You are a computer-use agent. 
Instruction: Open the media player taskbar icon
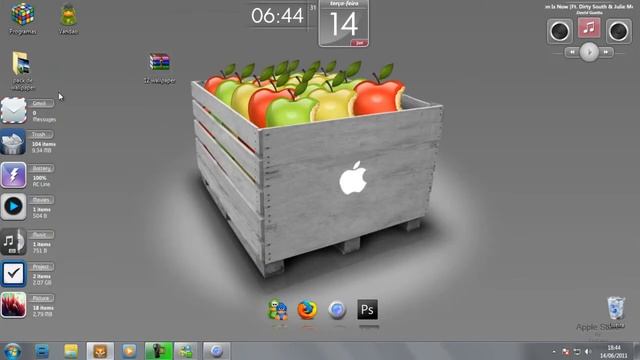click(x=129, y=351)
